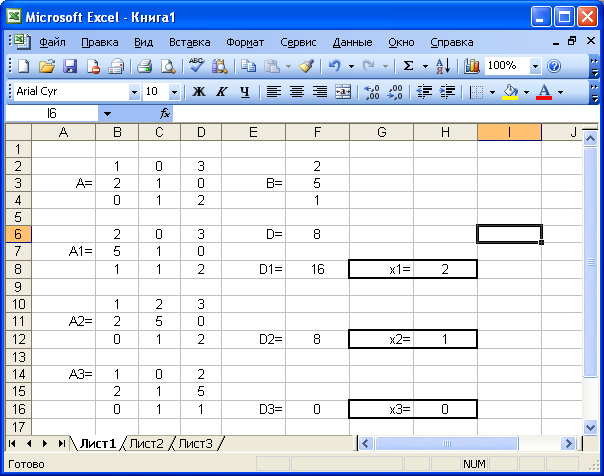Center cell text horizontally

(297, 92)
